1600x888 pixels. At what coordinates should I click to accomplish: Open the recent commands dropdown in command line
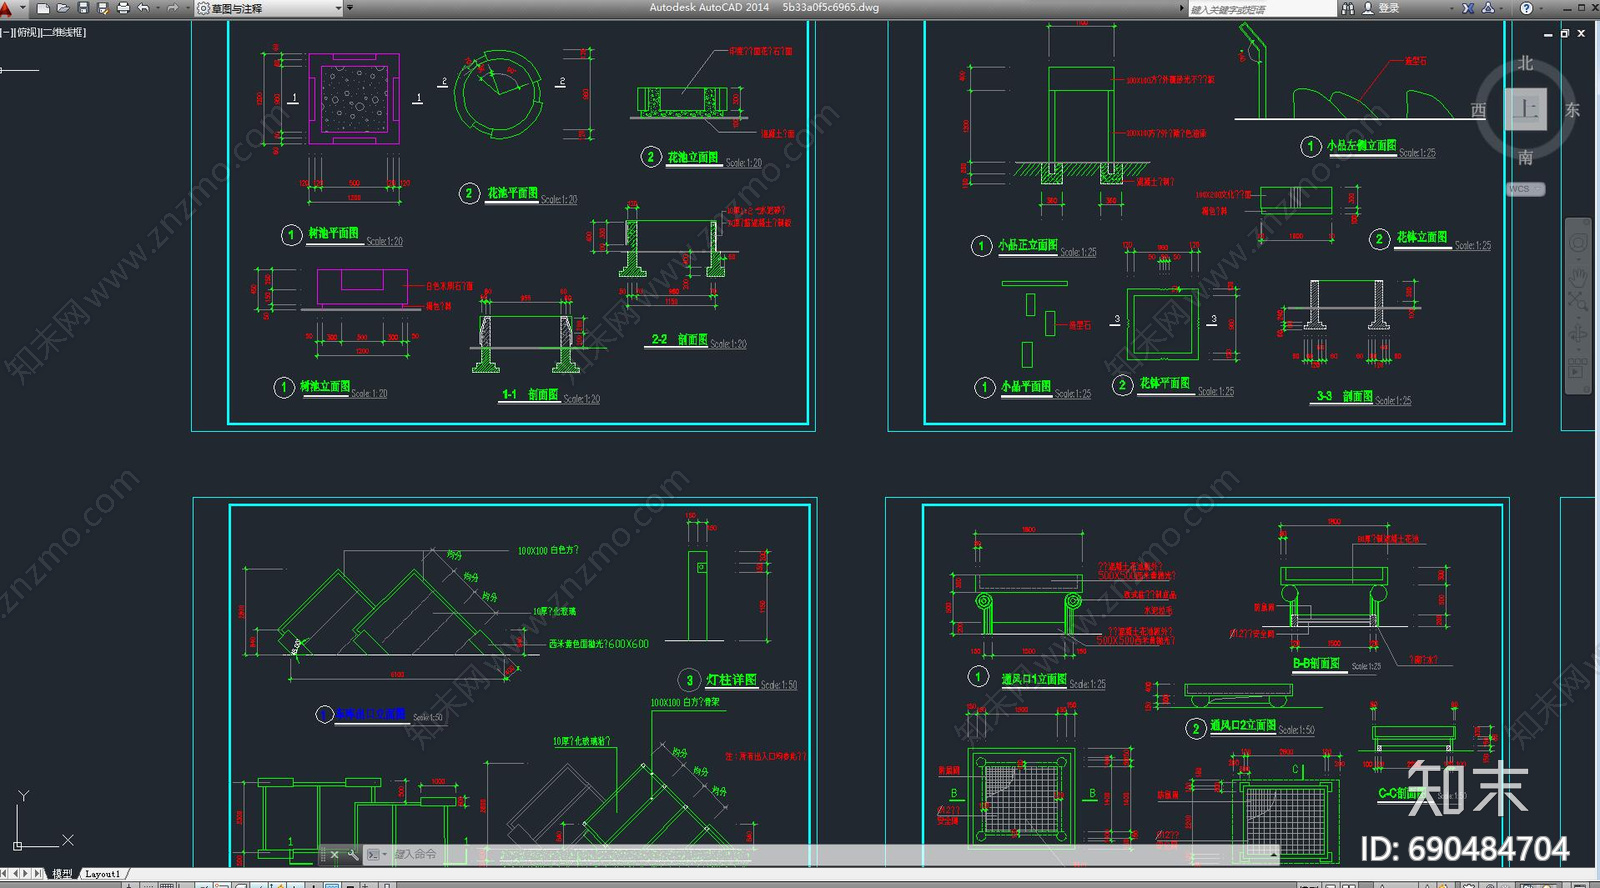(375, 855)
